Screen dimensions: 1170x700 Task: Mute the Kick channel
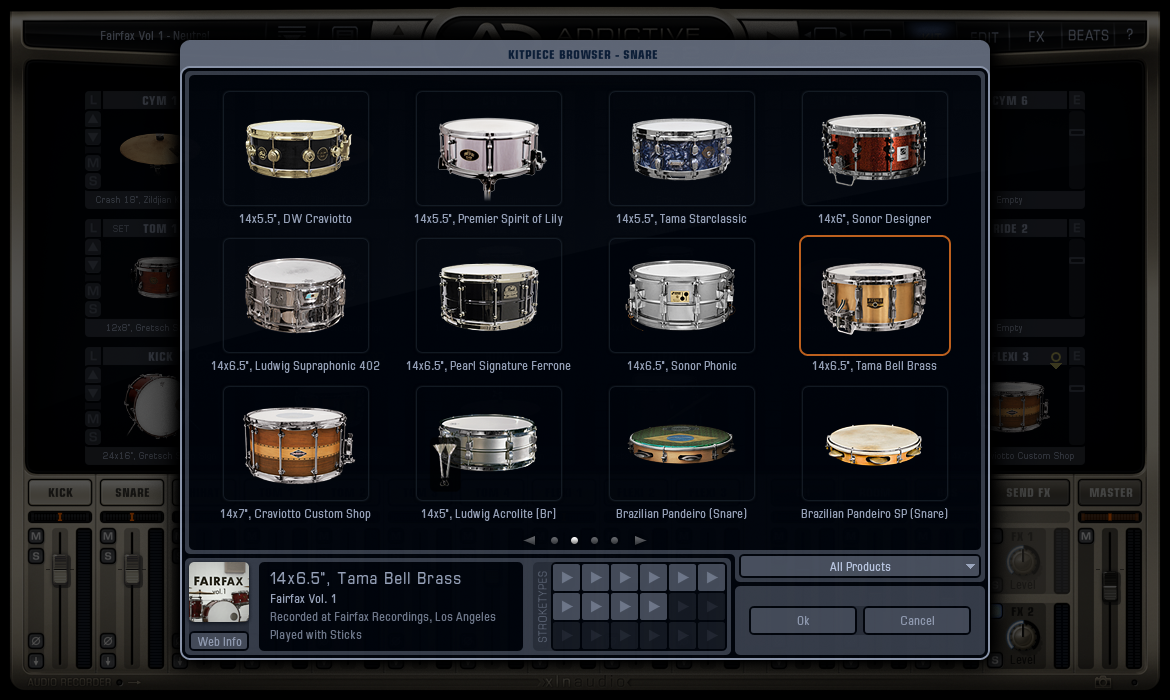pos(36,537)
